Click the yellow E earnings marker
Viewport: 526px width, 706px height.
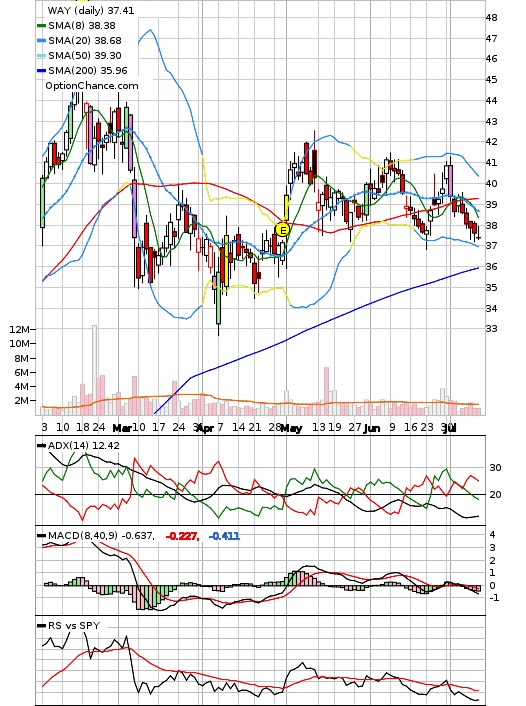click(282, 230)
